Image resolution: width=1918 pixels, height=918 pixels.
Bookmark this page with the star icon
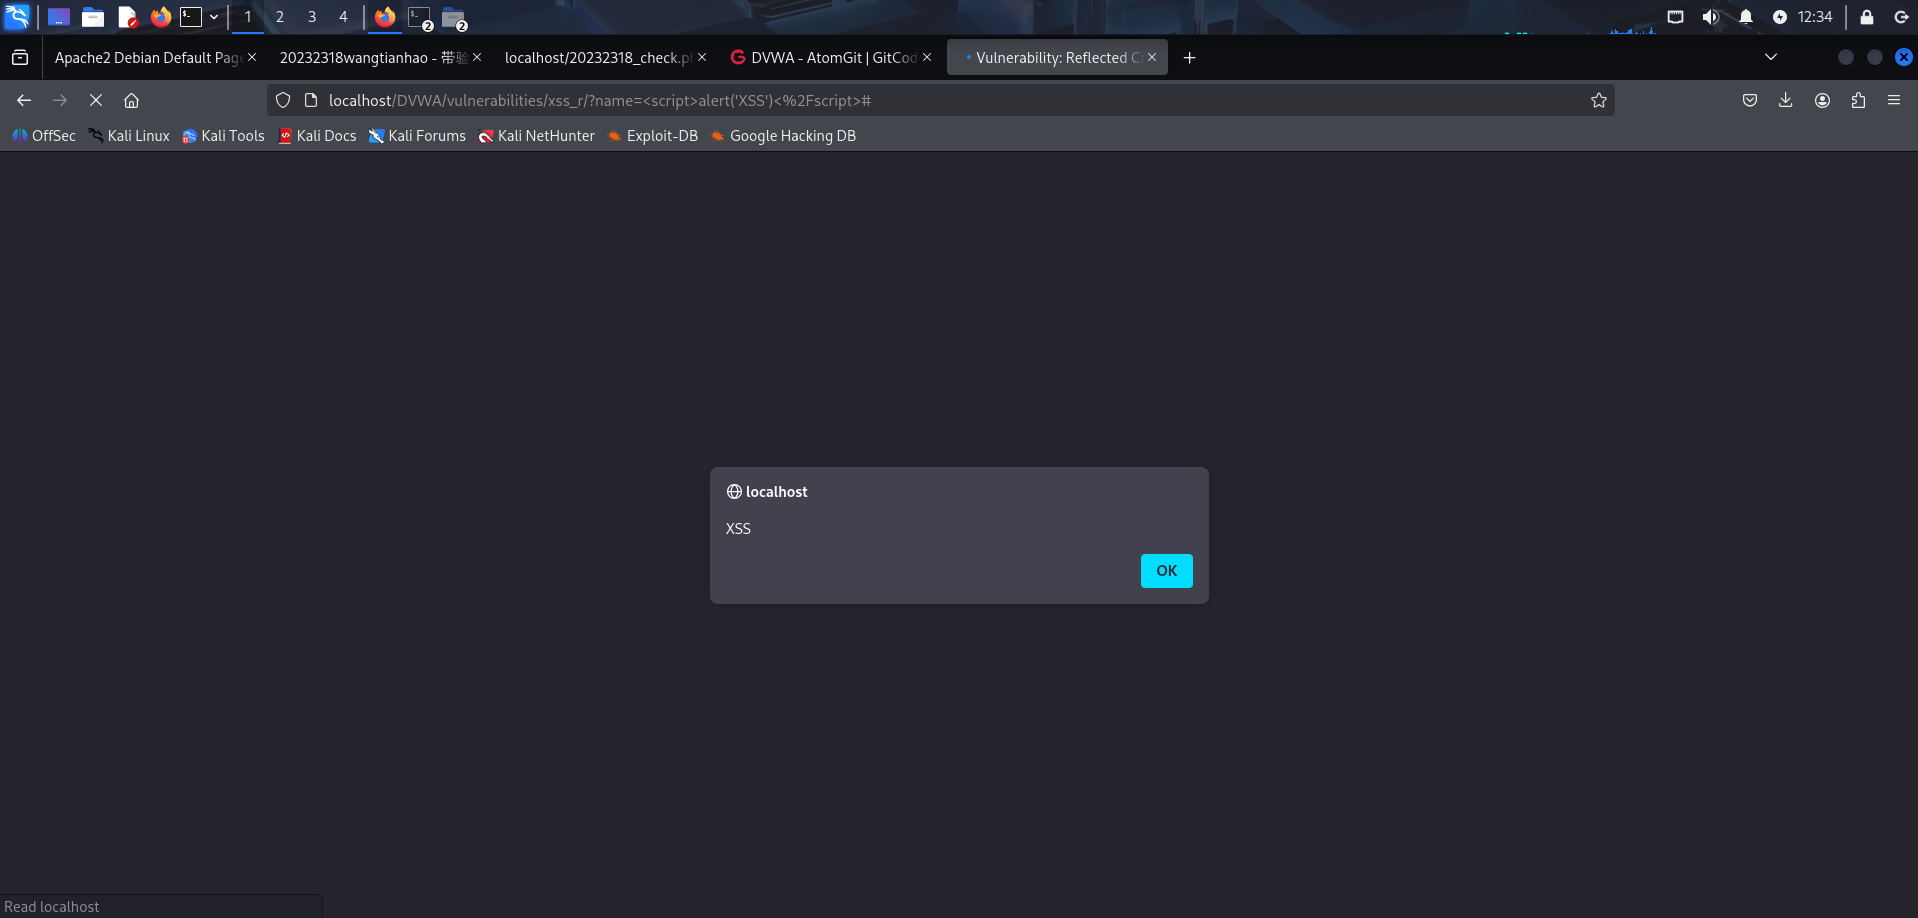1599,100
